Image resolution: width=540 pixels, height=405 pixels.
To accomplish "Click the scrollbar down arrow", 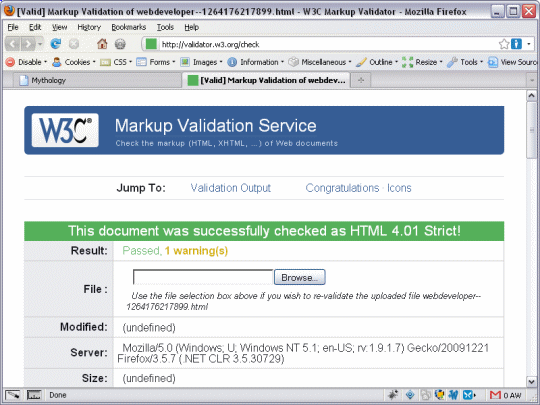I will (x=531, y=381).
